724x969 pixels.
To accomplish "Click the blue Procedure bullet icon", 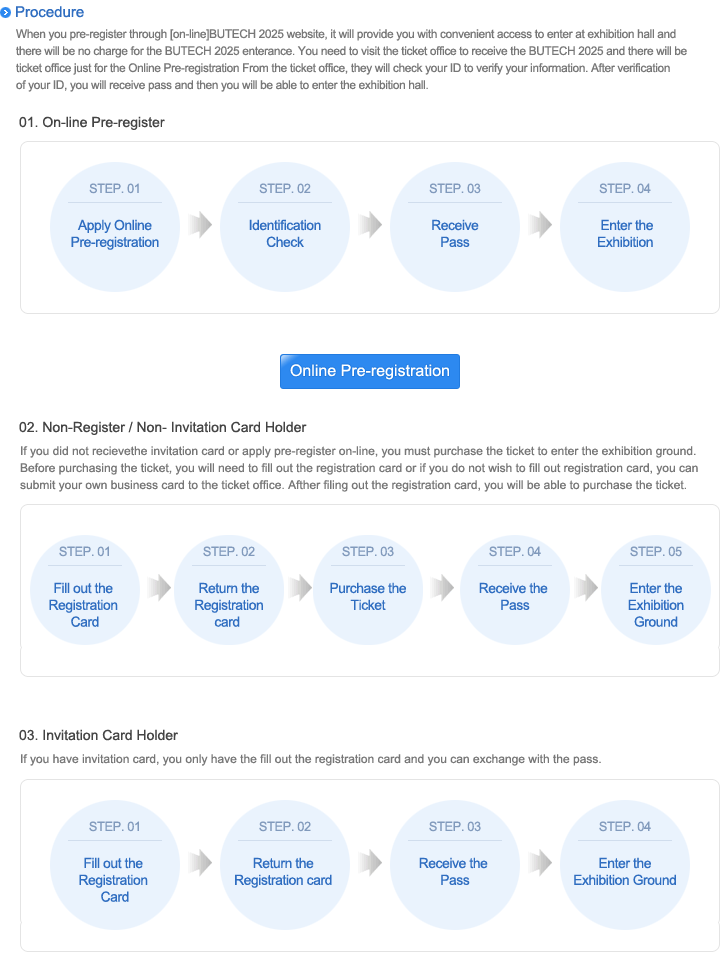I will (6, 12).
